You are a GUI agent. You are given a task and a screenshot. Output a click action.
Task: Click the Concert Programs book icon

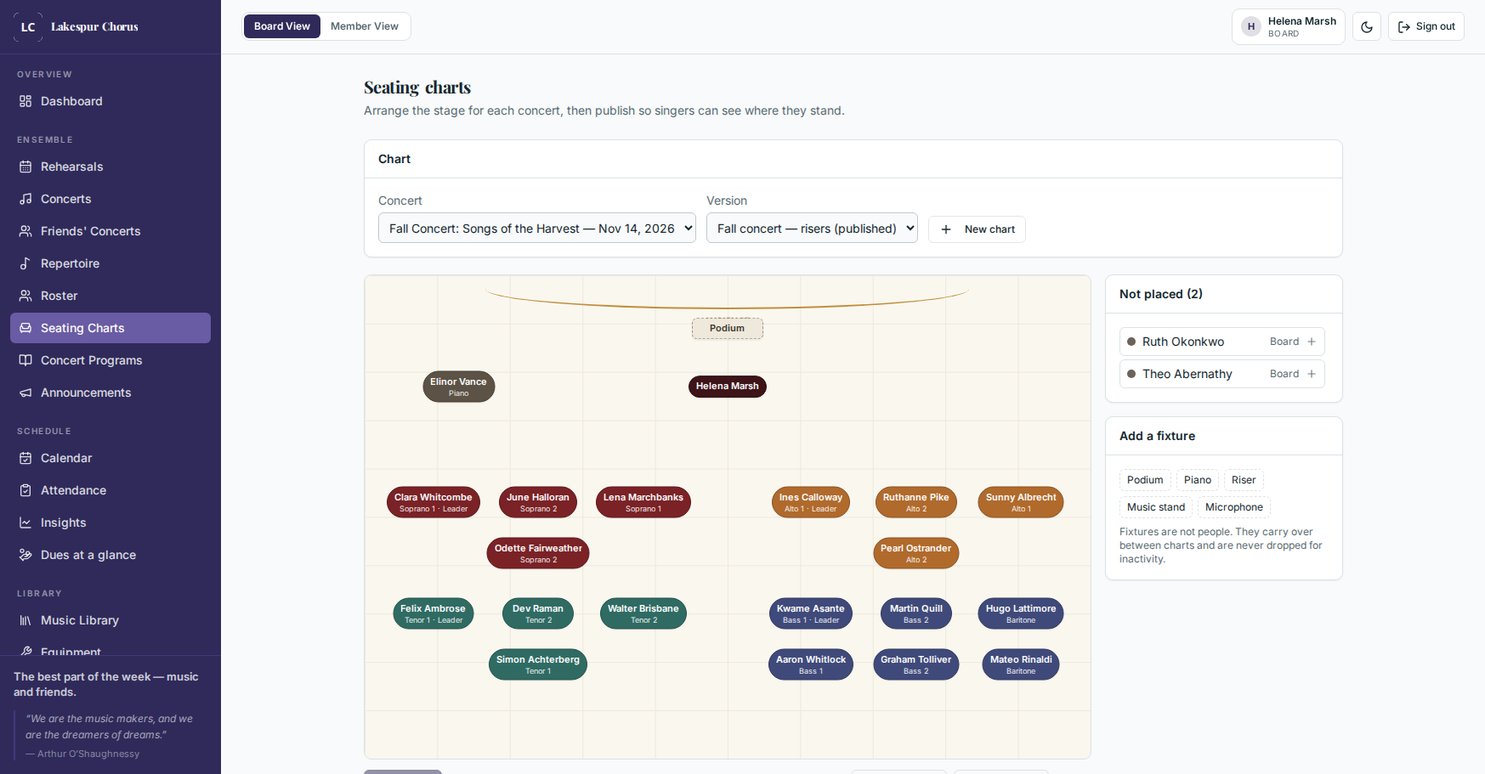tap(26, 360)
